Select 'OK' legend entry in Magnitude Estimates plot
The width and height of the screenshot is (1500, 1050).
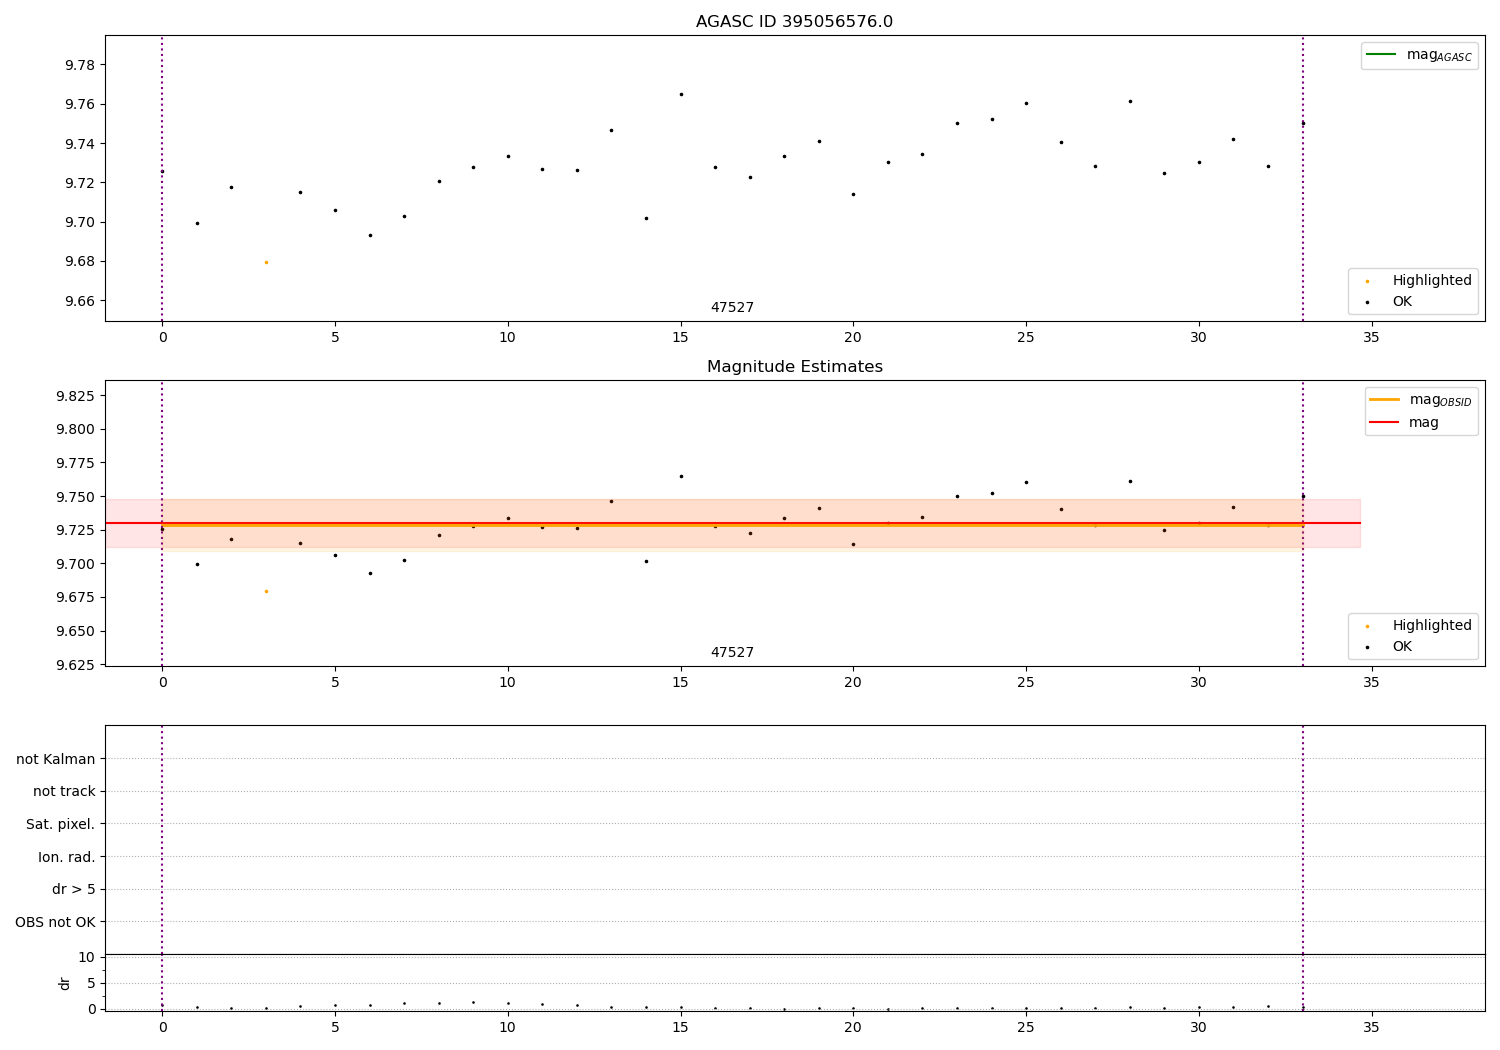(x=1402, y=647)
